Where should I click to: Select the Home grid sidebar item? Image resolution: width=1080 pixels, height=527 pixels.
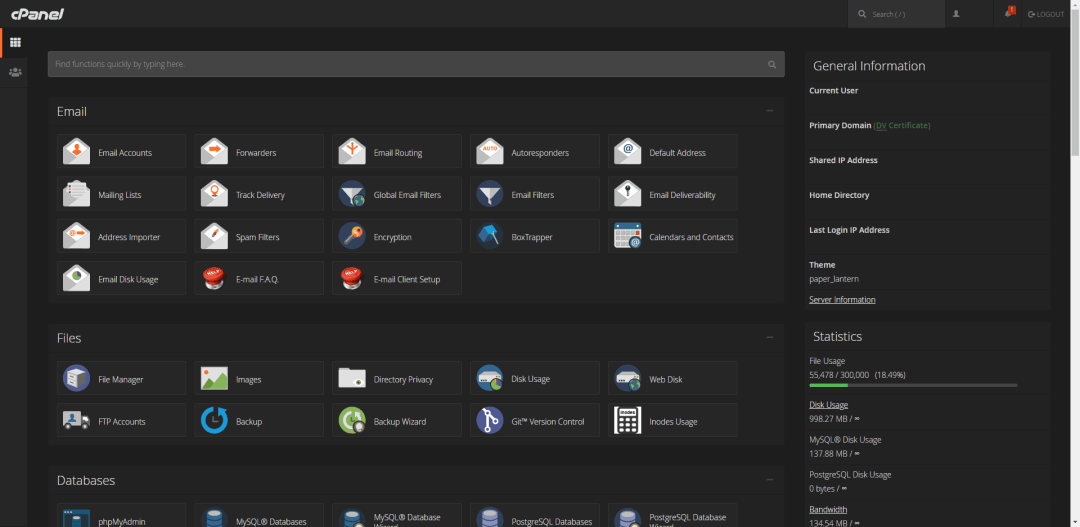click(15, 42)
